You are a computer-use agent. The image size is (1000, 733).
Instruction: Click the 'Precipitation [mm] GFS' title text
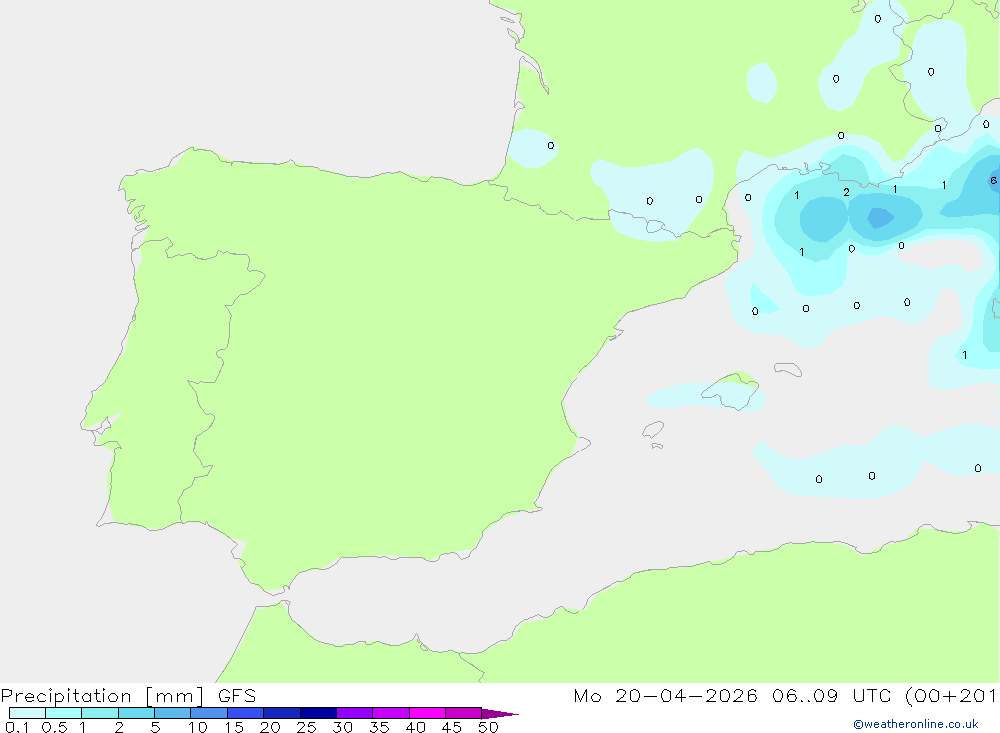point(128,696)
